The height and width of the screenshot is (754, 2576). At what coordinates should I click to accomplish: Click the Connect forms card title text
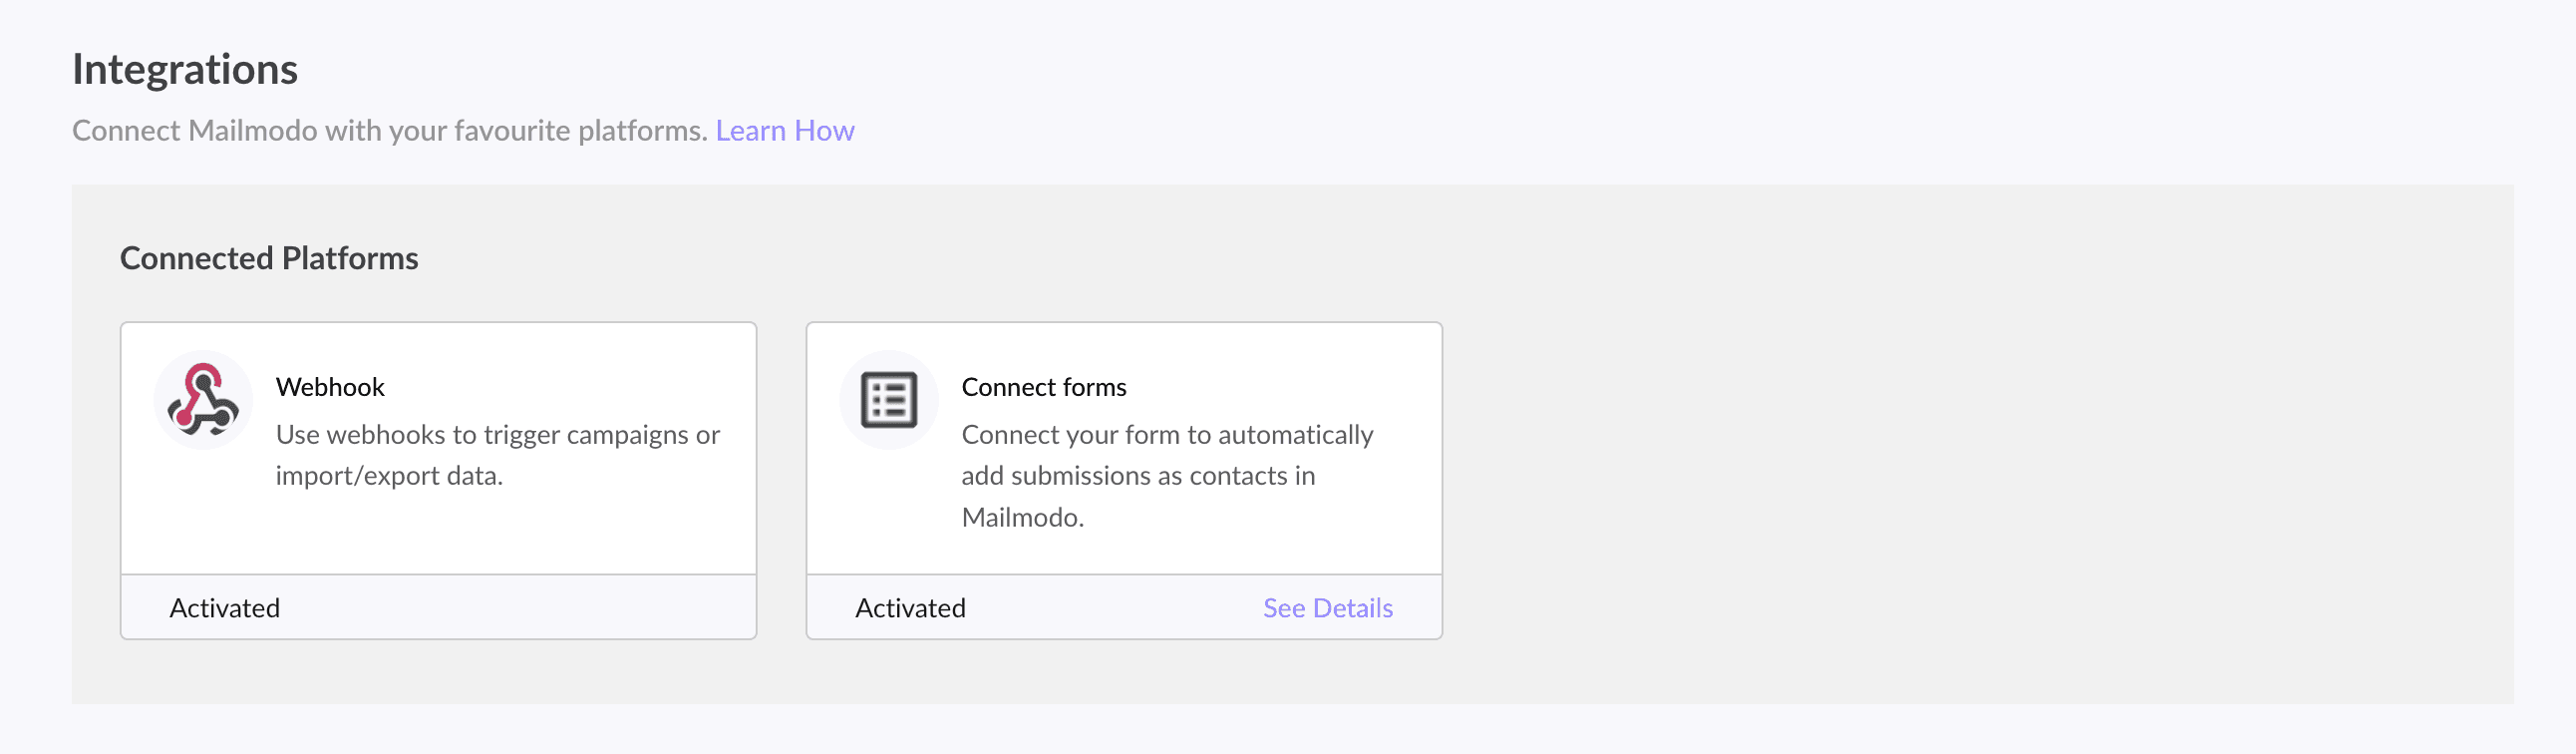[1043, 387]
